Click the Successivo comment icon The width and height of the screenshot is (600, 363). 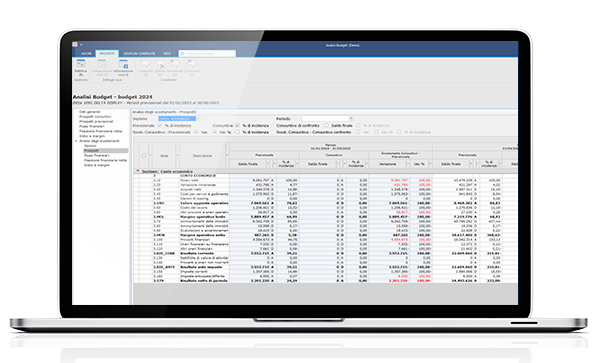point(192,64)
